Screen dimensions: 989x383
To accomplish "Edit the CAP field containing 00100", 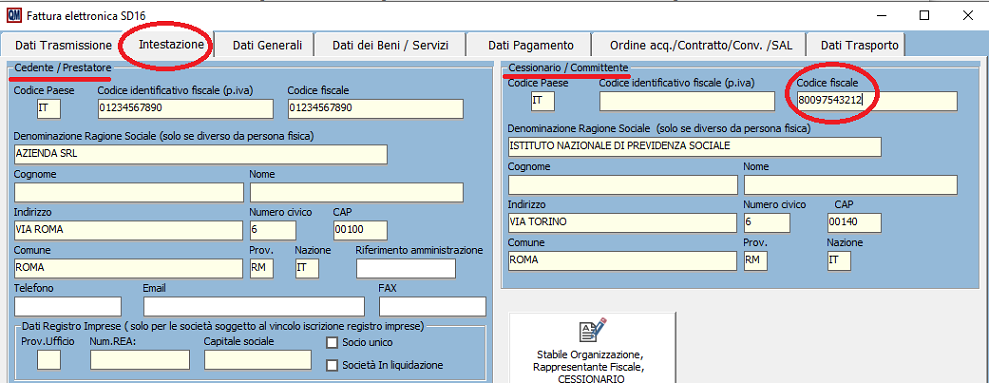I will (x=360, y=230).
